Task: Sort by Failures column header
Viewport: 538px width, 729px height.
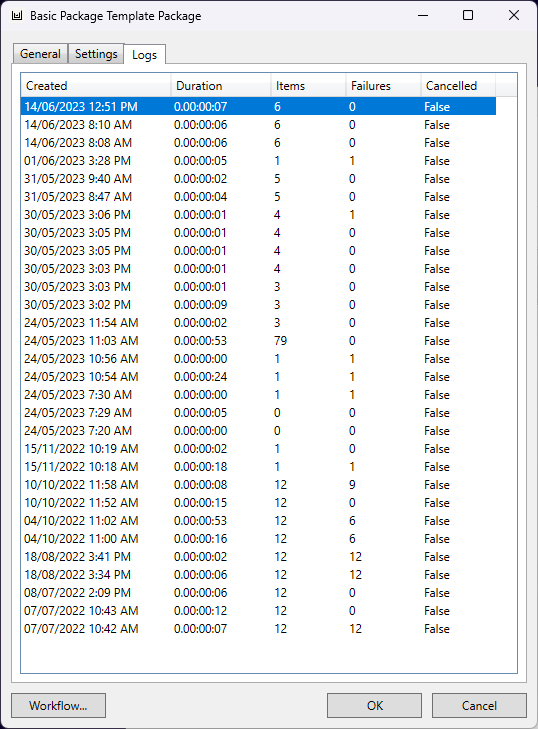Action: point(384,86)
